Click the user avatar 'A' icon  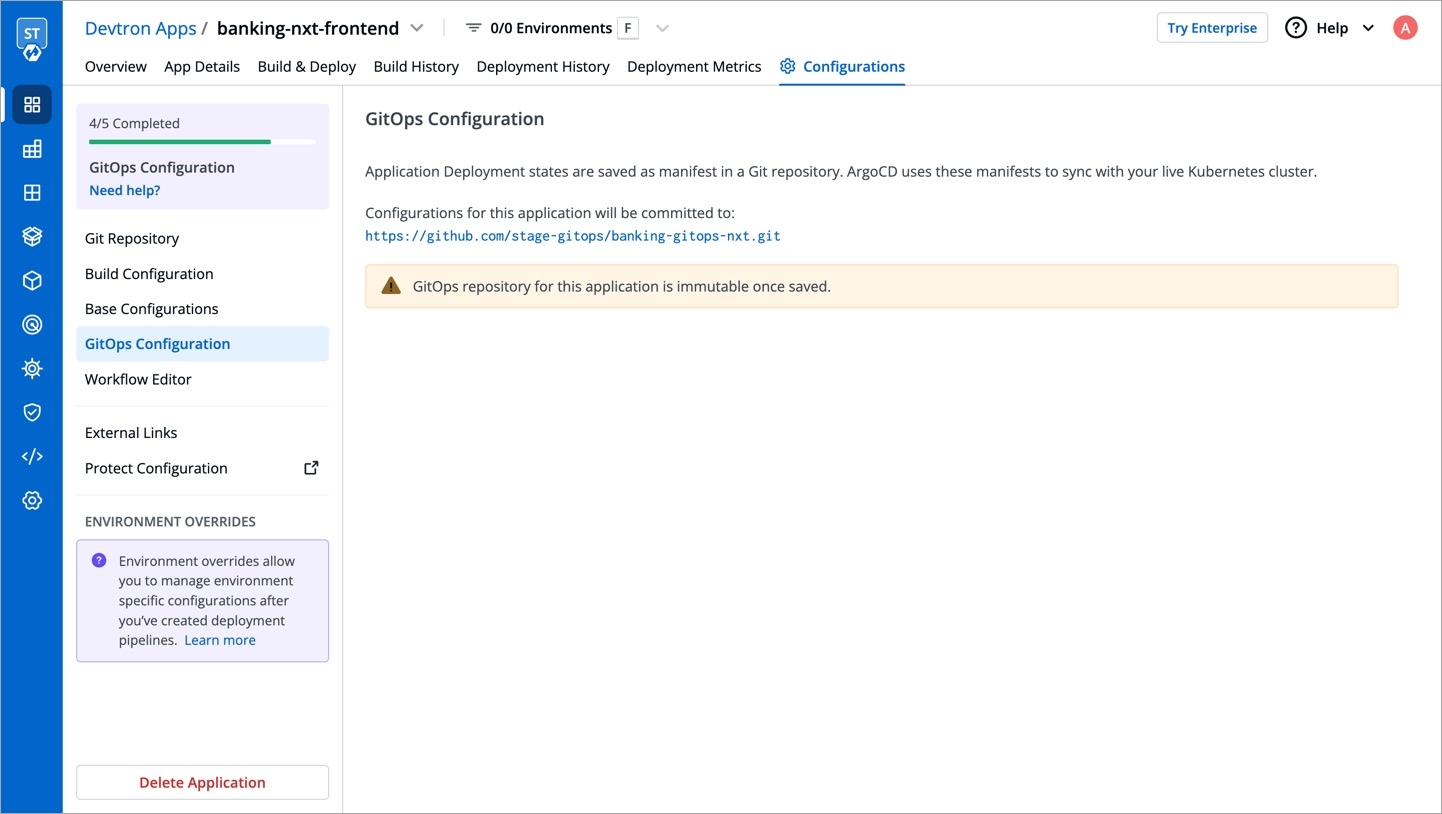[x=1405, y=28]
